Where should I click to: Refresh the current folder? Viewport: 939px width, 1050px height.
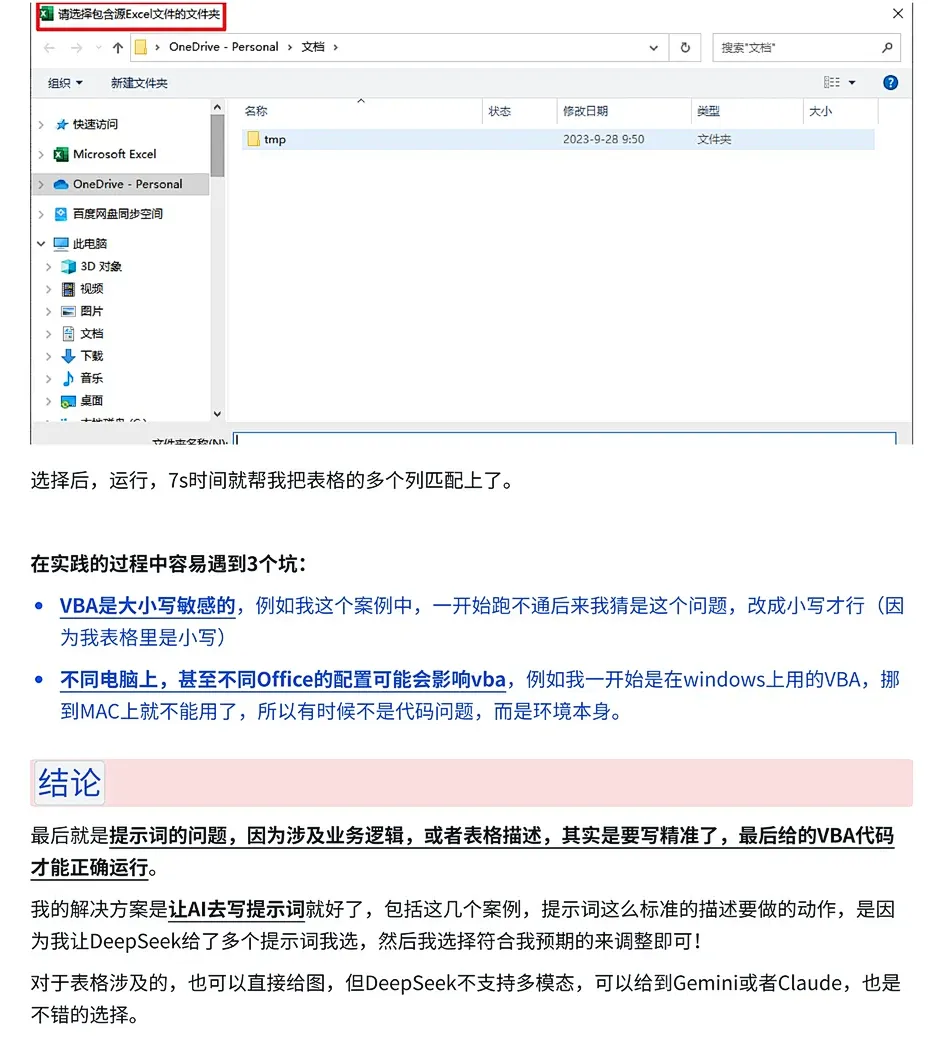tap(685, 48)
